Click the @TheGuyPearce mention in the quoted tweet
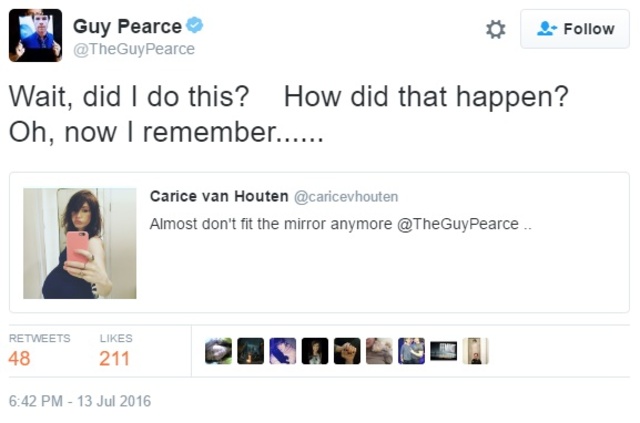 458,224
